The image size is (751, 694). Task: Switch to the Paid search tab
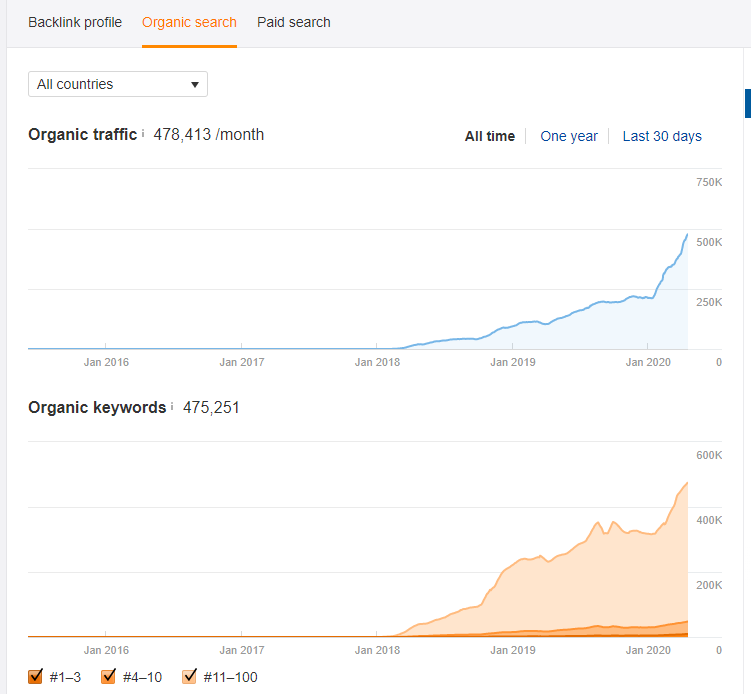pos(294,22)
